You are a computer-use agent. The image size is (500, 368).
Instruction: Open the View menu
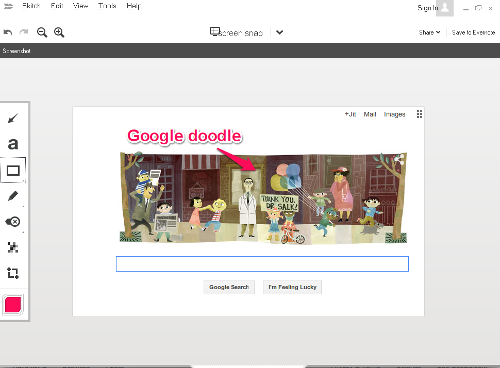(x=80, y=6)
